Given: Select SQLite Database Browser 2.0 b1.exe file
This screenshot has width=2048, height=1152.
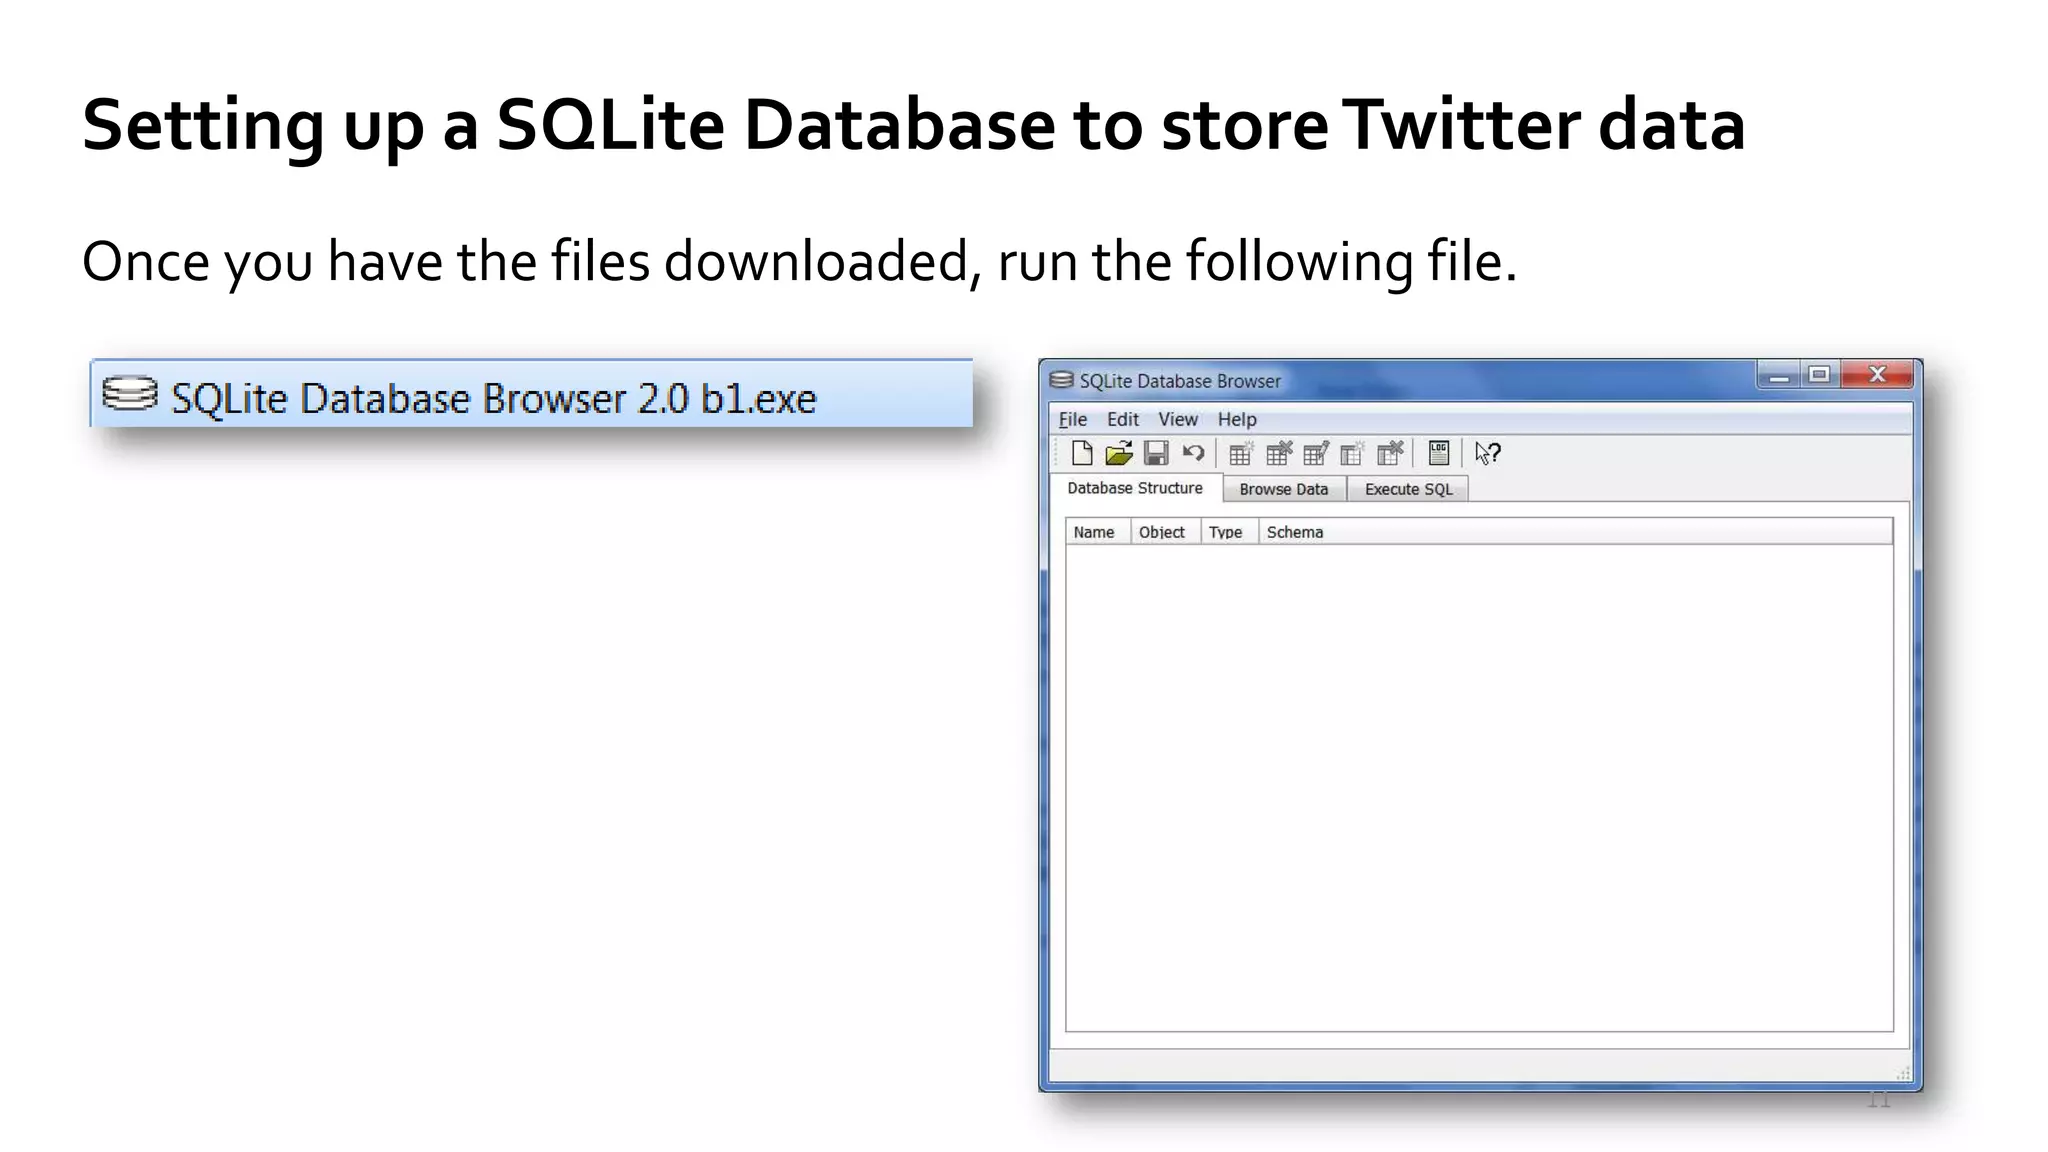Looking at the screenshot, I should (531, 394).
